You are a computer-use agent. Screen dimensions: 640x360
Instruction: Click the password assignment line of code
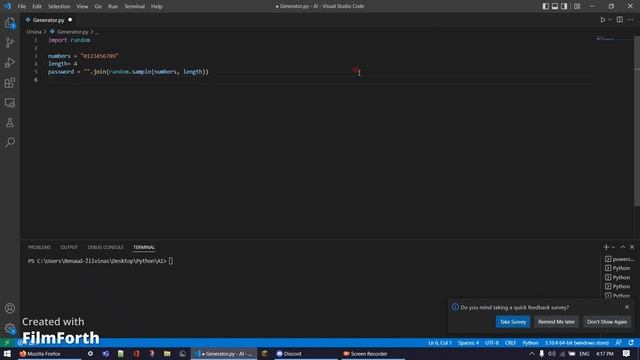[x=128, y=72]
